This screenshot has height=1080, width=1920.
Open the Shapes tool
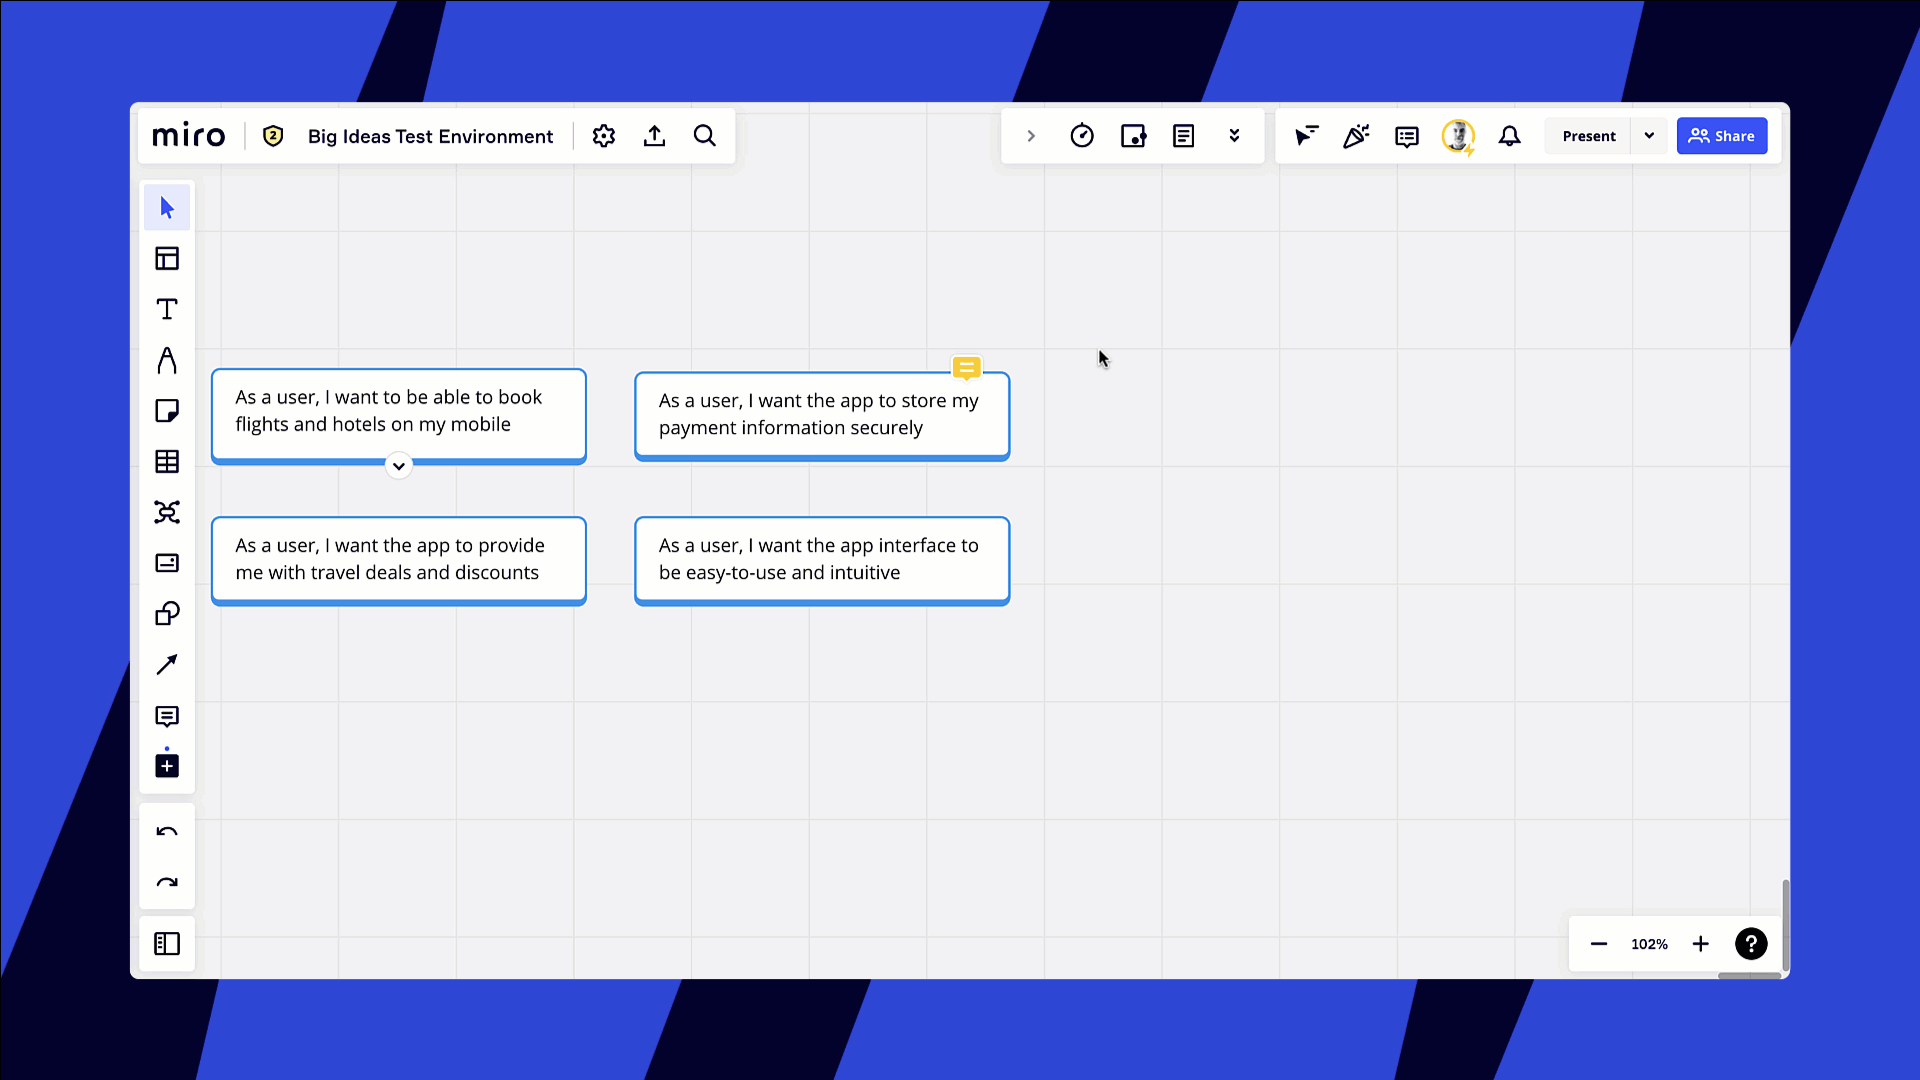tap(167, 614)
